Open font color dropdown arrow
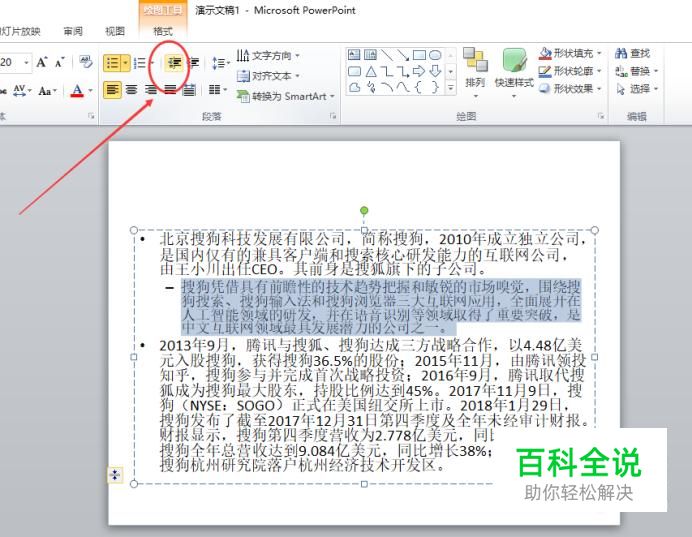 pyautogui.click(x=90, y=91)
